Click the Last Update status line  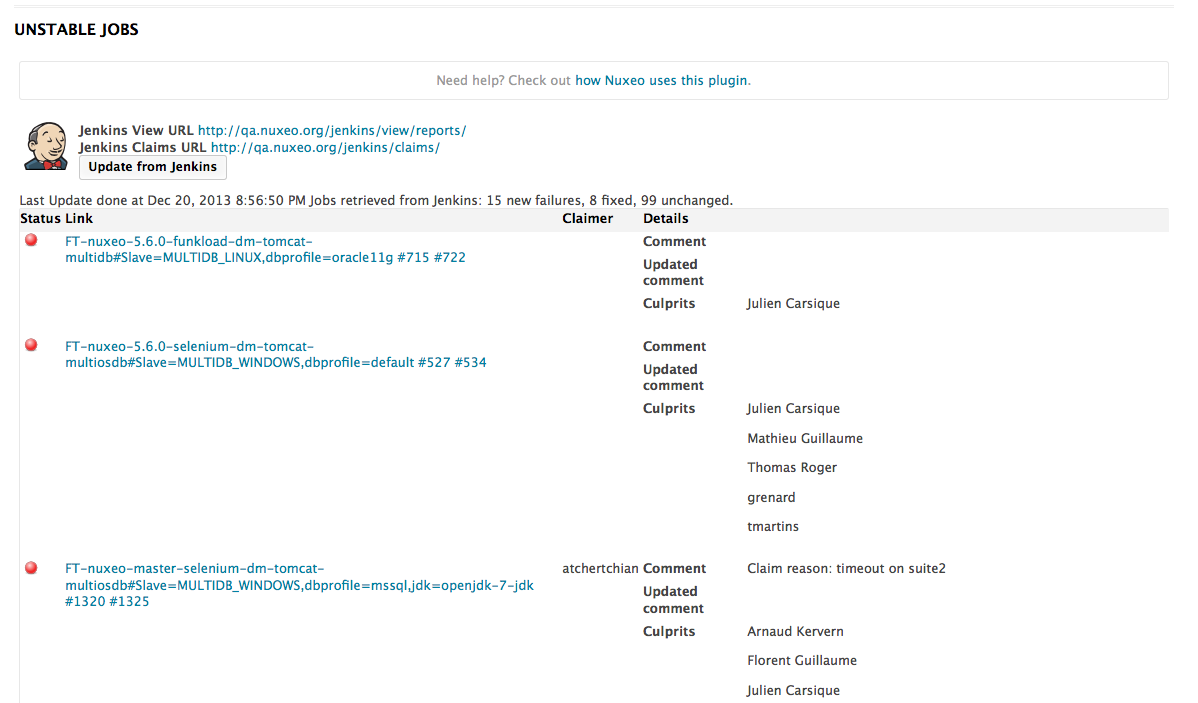coord(376,200)
